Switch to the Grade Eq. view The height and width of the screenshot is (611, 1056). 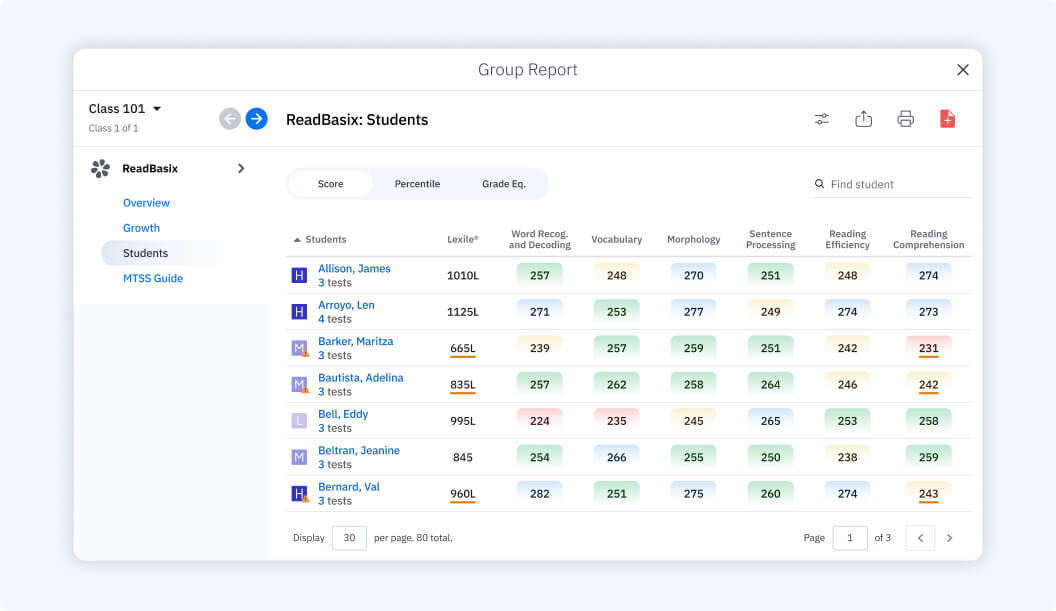pyautogui.click(x=504, y=184)
